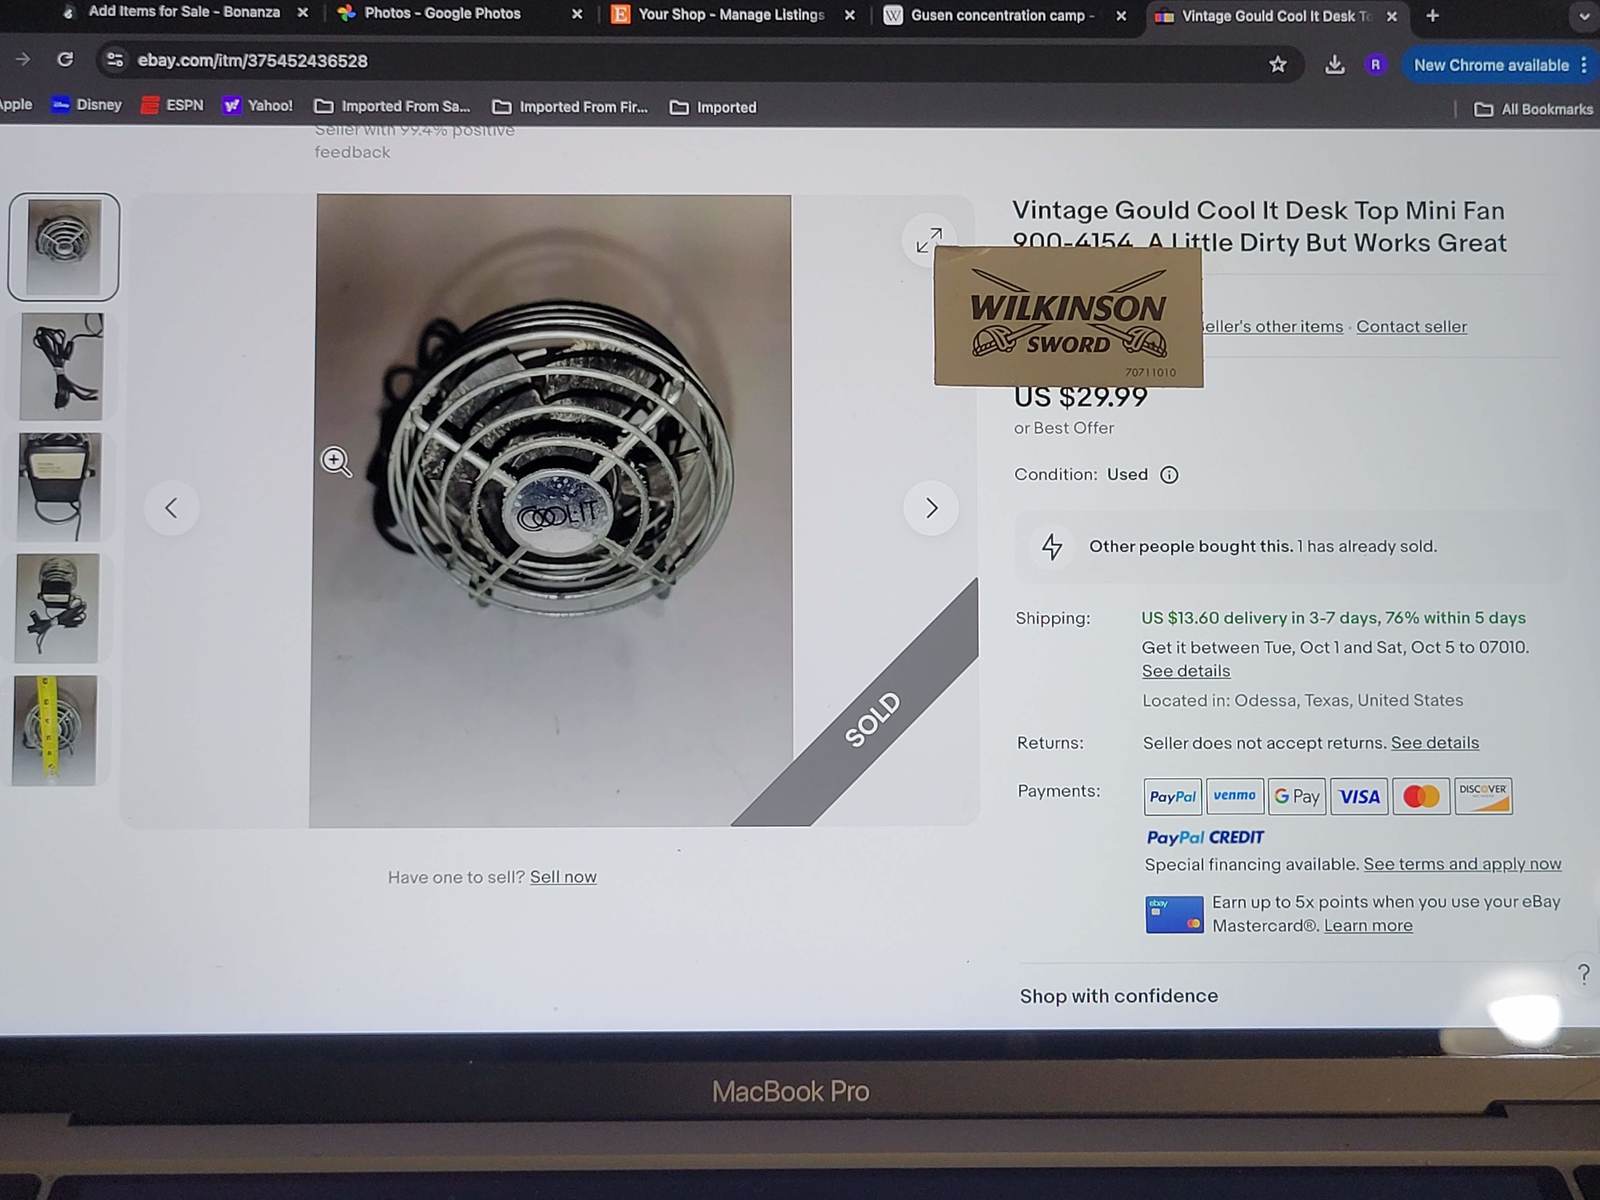1600x1200 pixels.
Task: Open the ESPN bookmark
Action: (x=172, y=105)
